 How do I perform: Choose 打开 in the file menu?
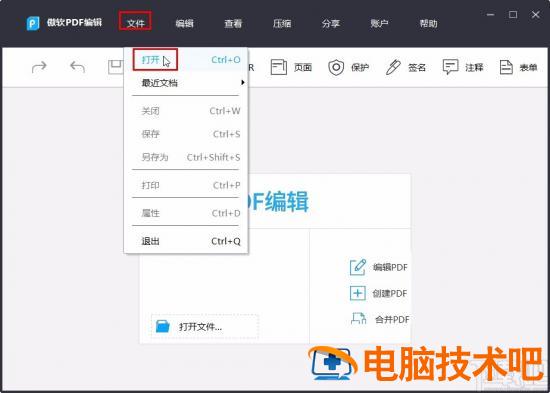186,60
